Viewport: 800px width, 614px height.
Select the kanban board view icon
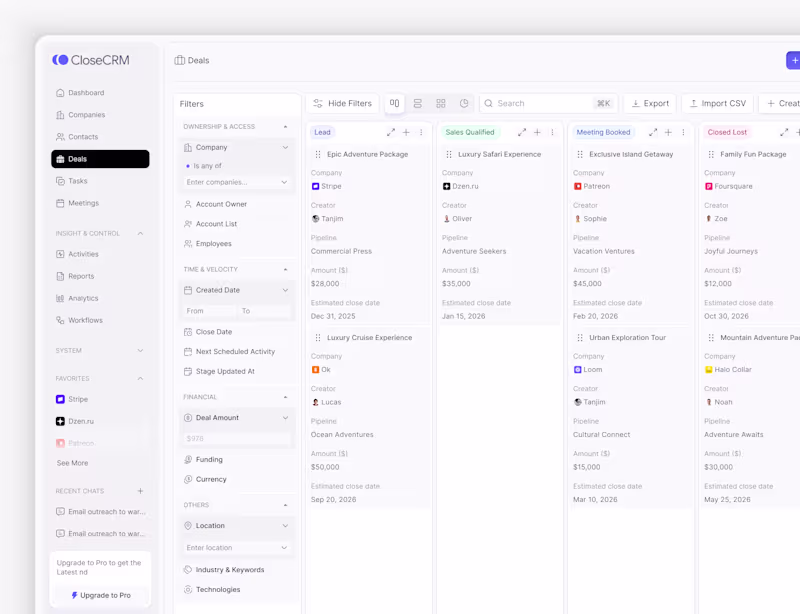(394, 103)
